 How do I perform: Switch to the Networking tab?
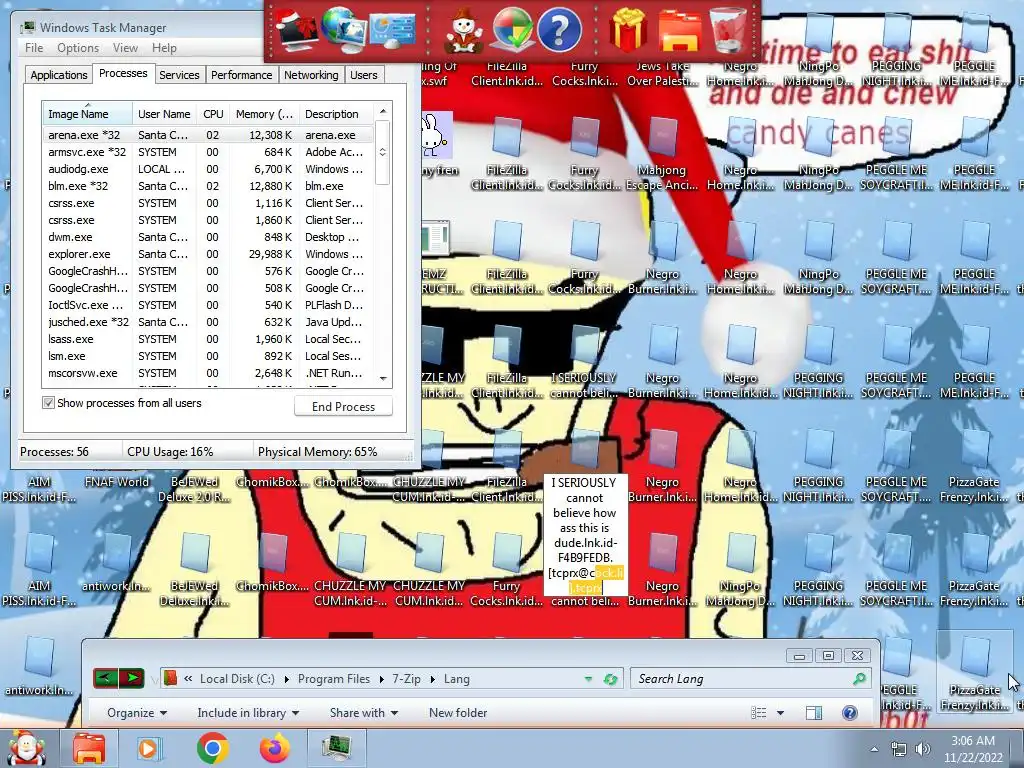pyautogui.click(x=311, y=75)
